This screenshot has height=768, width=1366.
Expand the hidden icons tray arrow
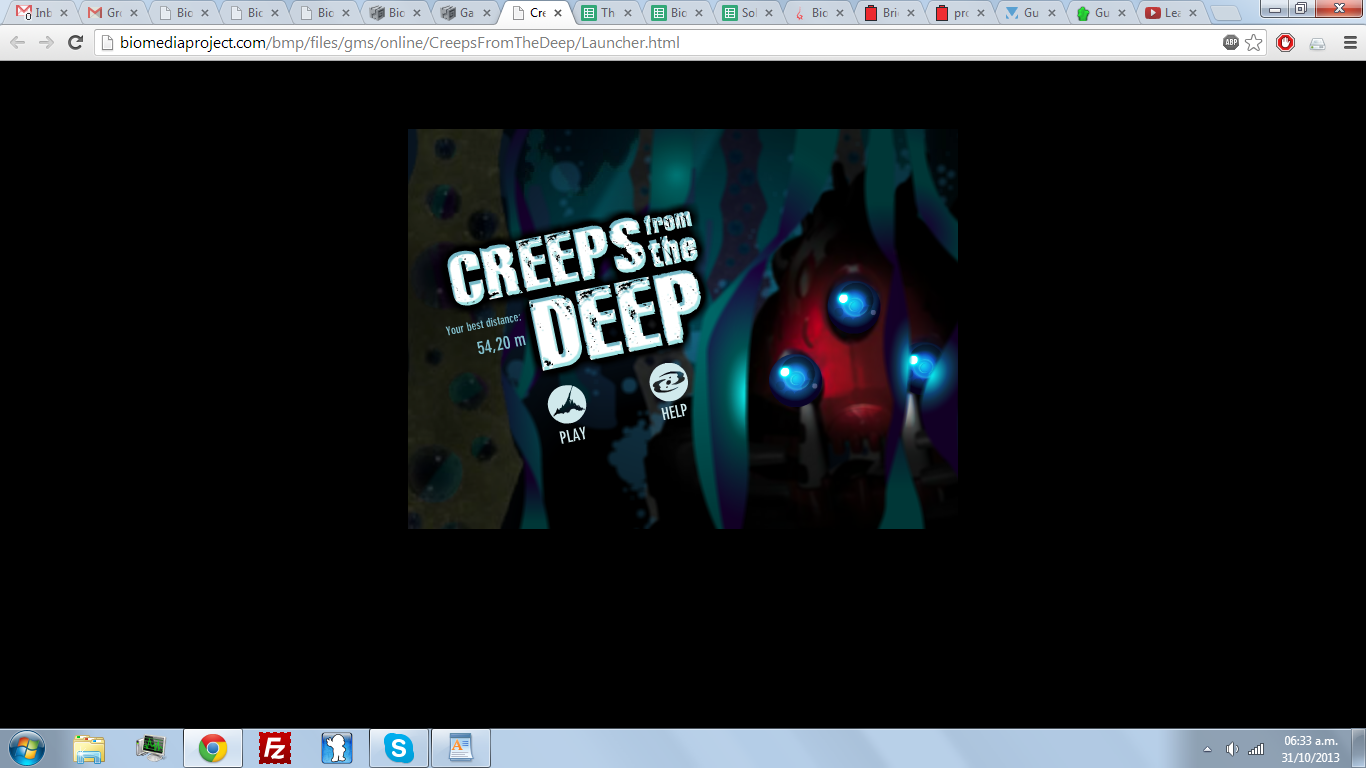pyautogui.click(x=1207, y=750)
